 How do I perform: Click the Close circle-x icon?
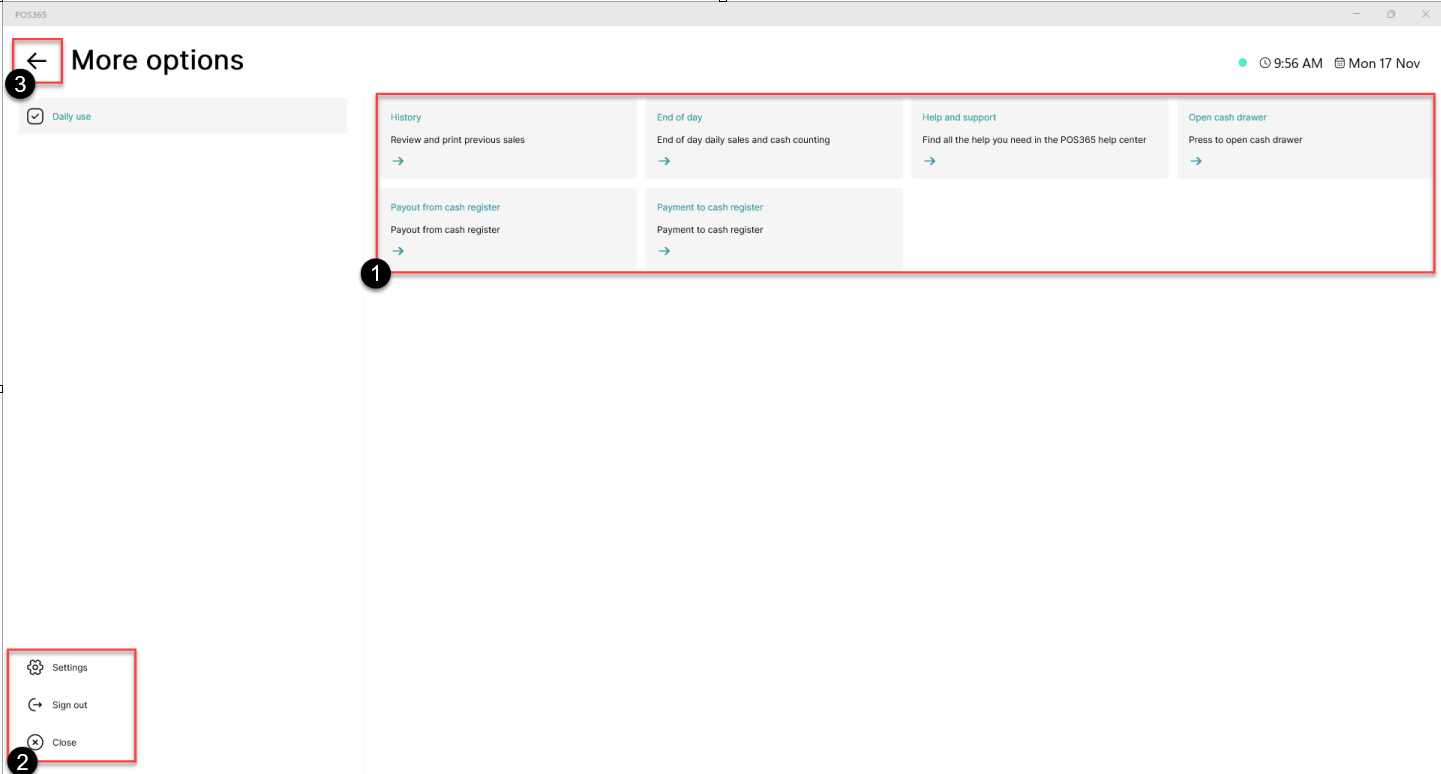[x=35, y=742]
